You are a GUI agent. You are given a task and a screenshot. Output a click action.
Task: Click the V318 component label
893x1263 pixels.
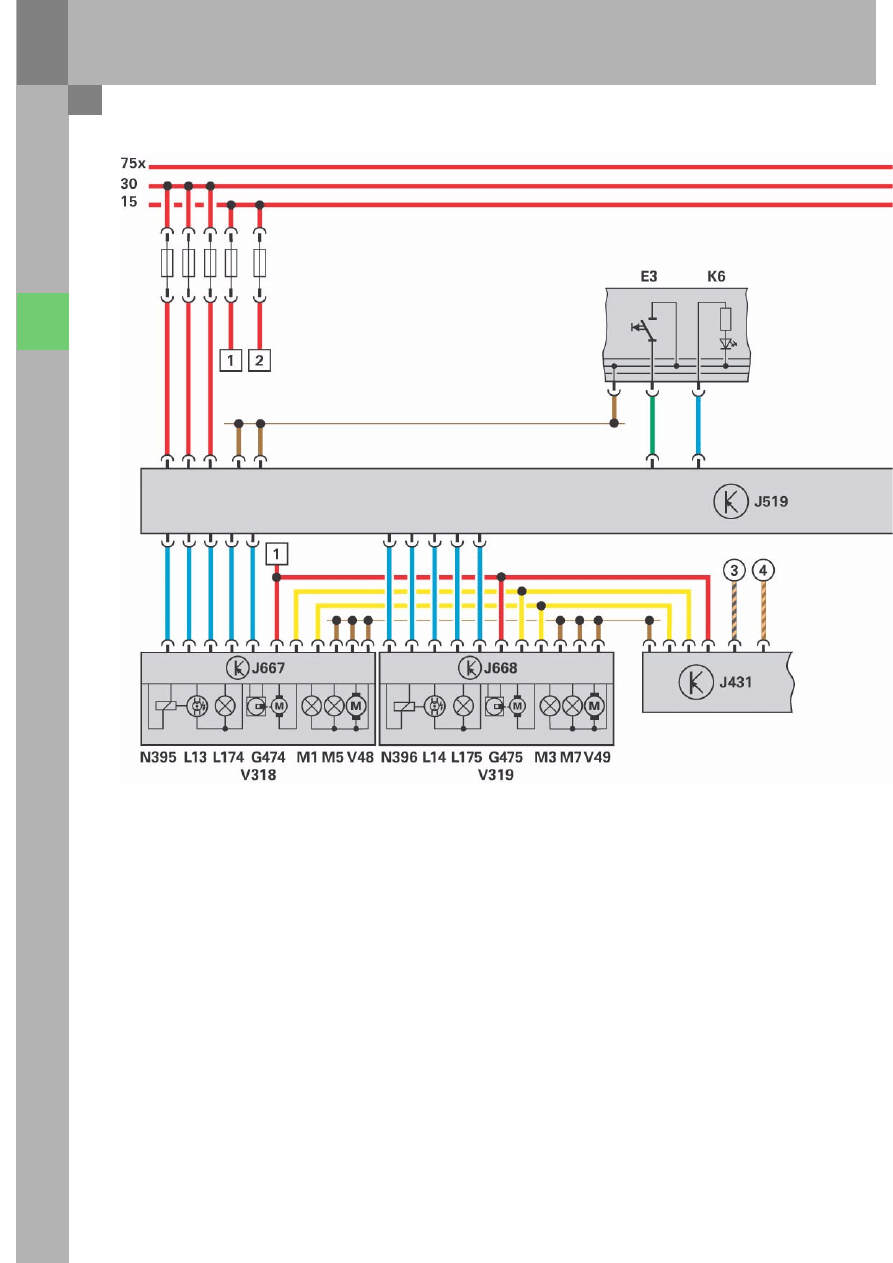click(259, 775)
